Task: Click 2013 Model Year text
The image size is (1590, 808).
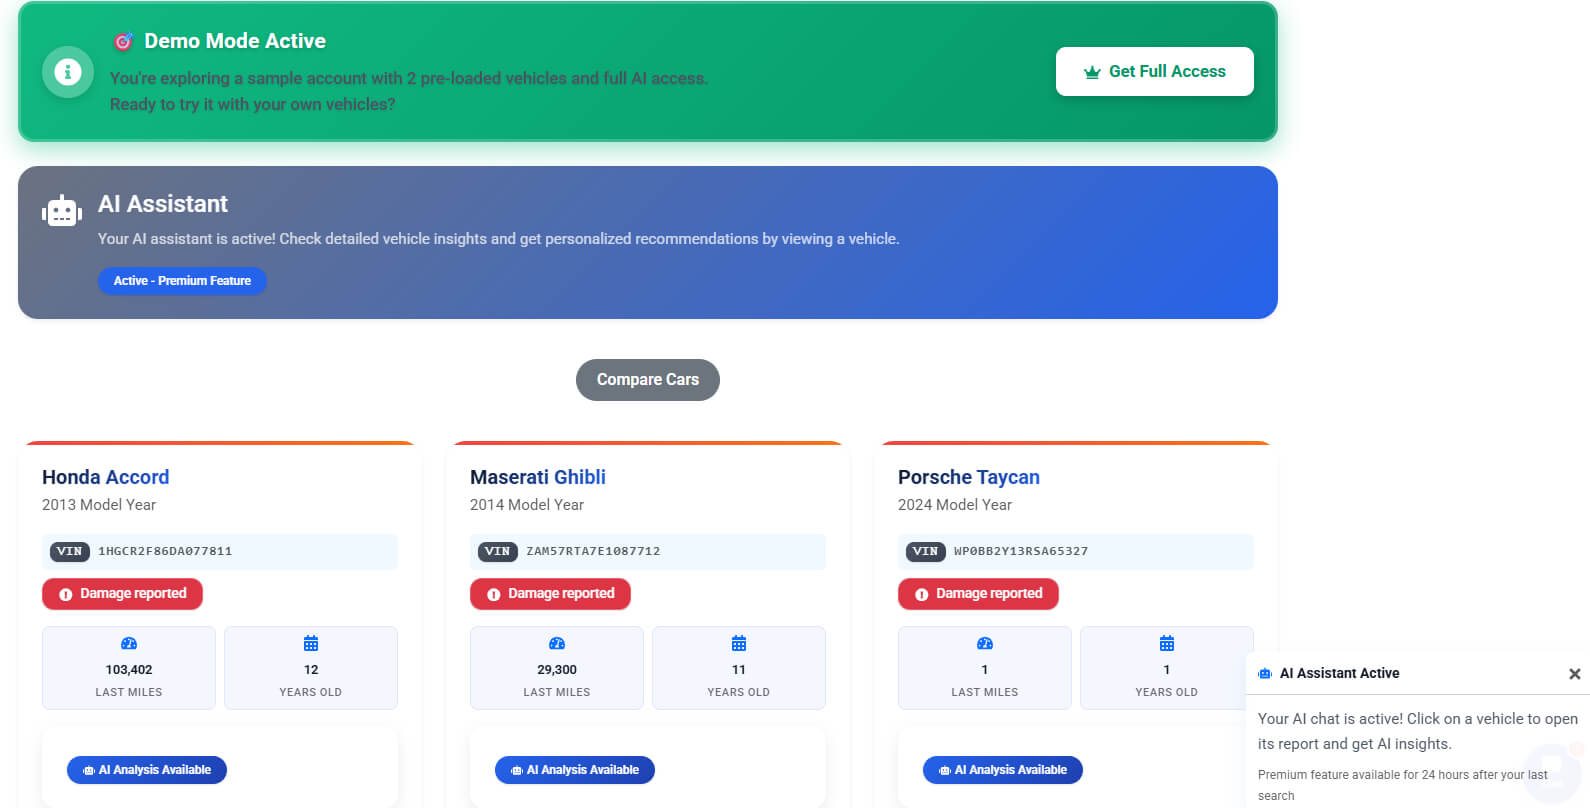Action: point(99,505)
